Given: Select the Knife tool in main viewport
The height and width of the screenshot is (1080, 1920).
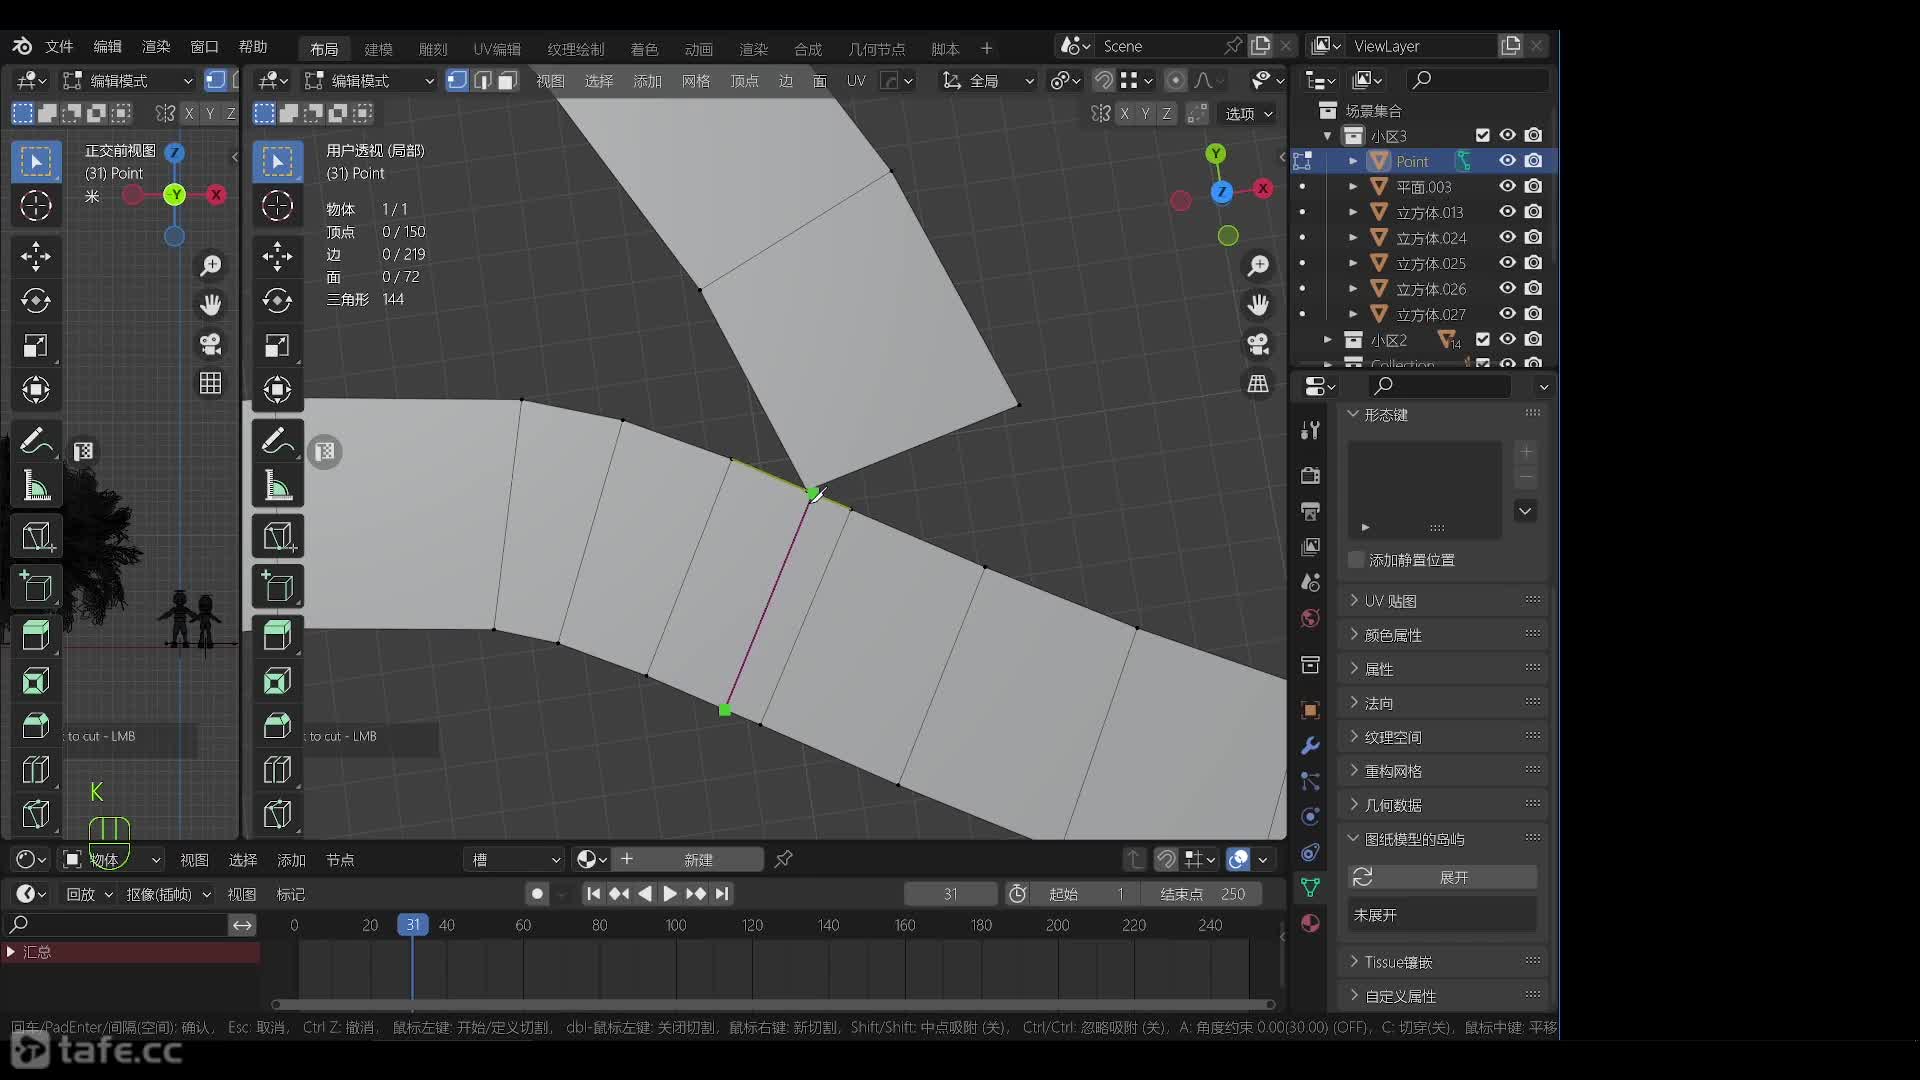Looking at the screenshot, I should [277, 815].
